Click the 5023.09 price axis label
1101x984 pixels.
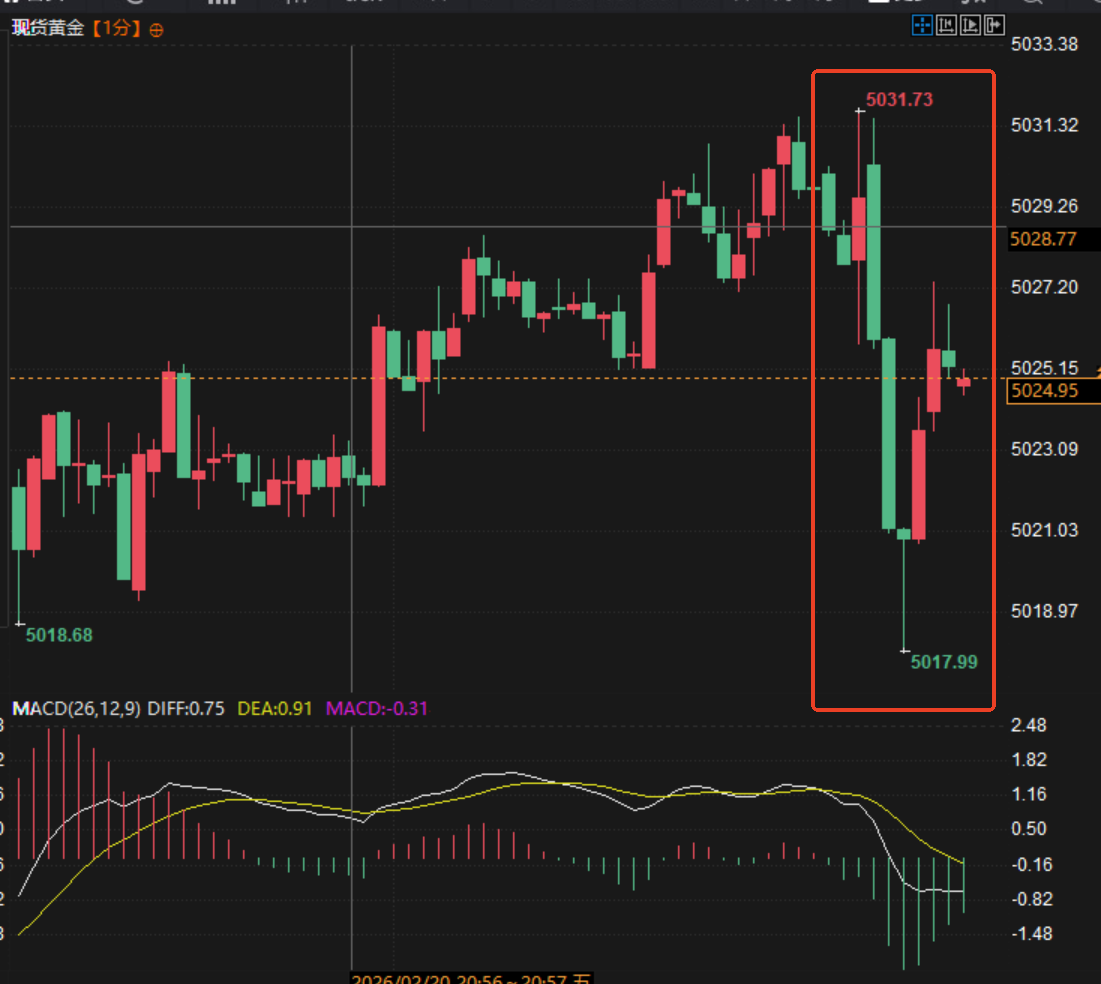click(1044, 449)
